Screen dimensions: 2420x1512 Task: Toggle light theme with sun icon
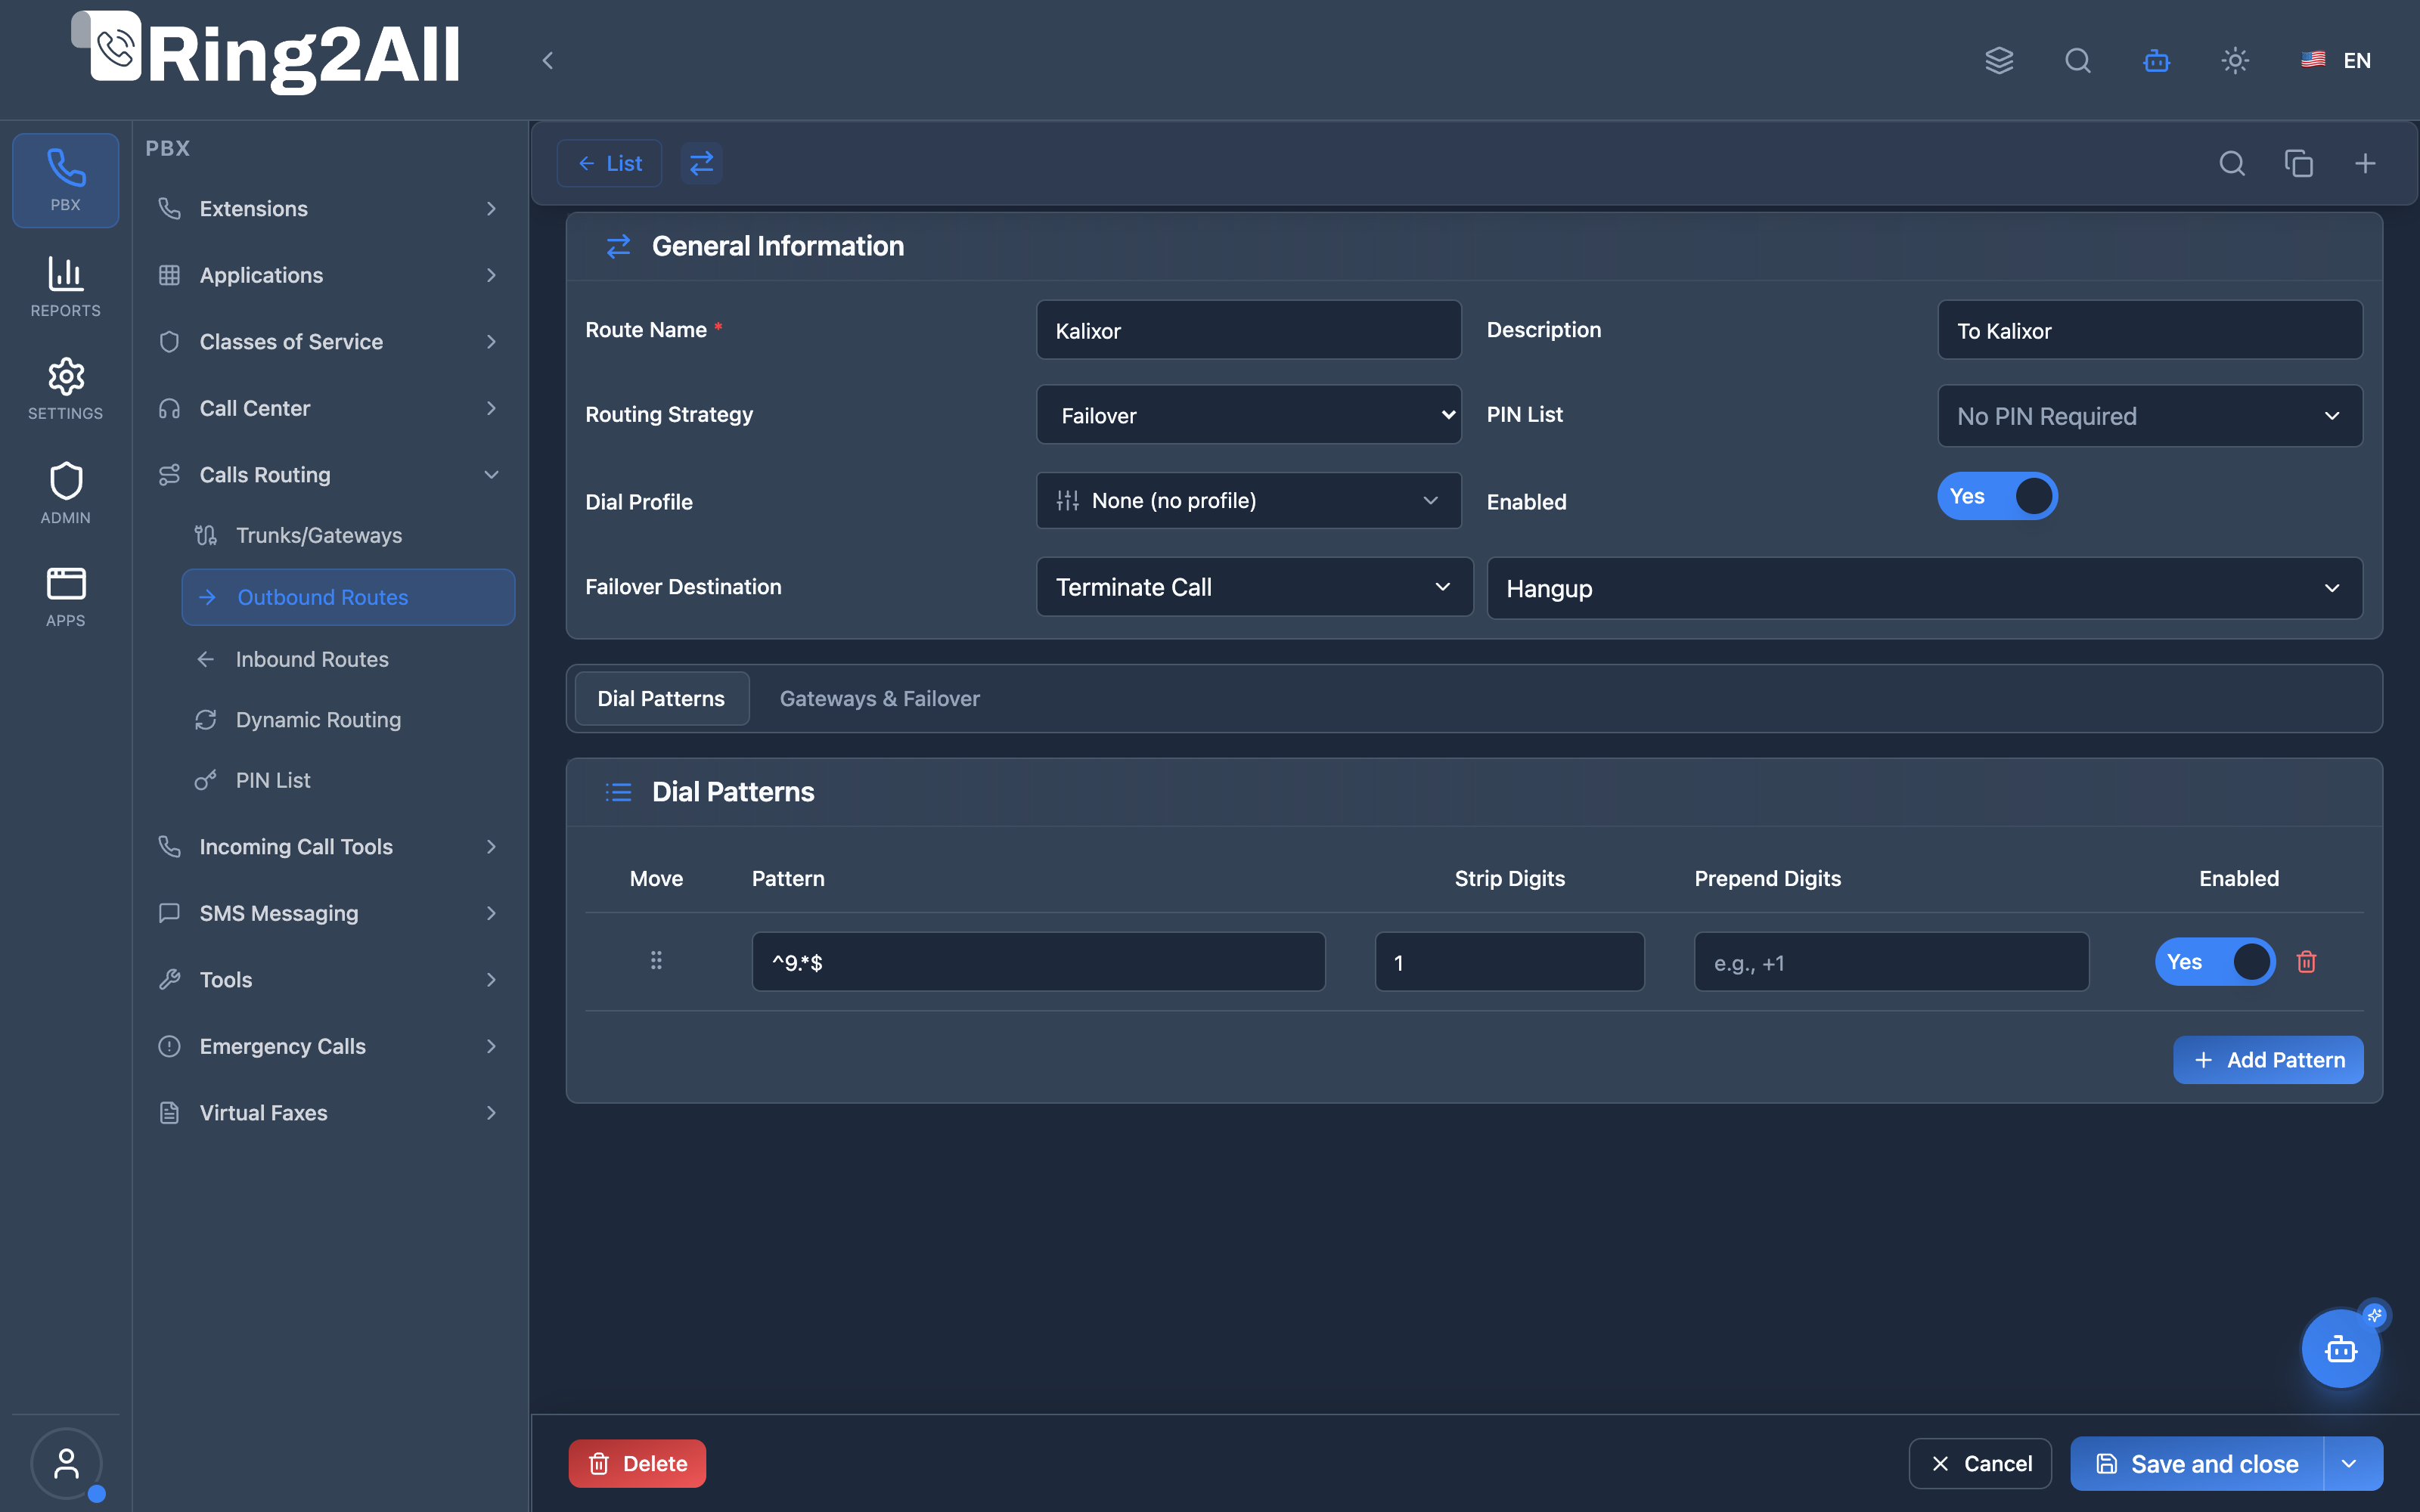pos(2235,60)
